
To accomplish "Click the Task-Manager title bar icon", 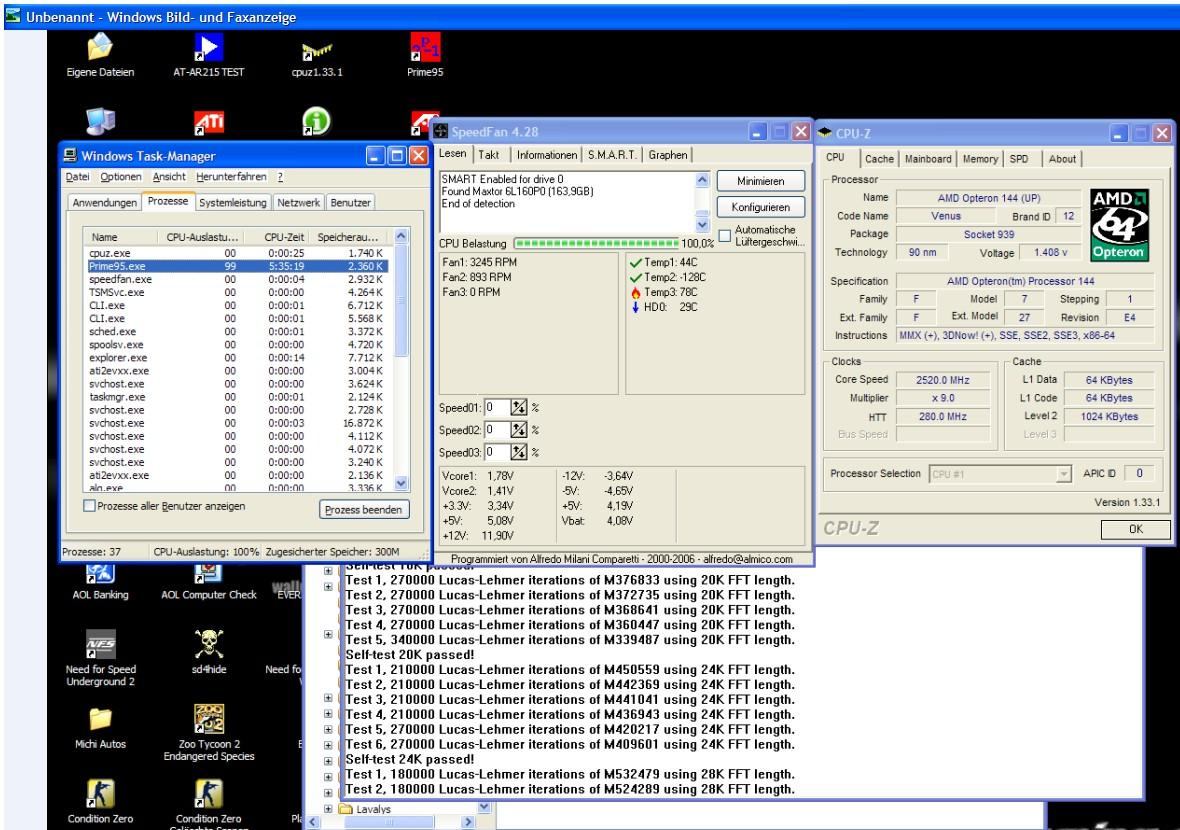I will 70,156.
